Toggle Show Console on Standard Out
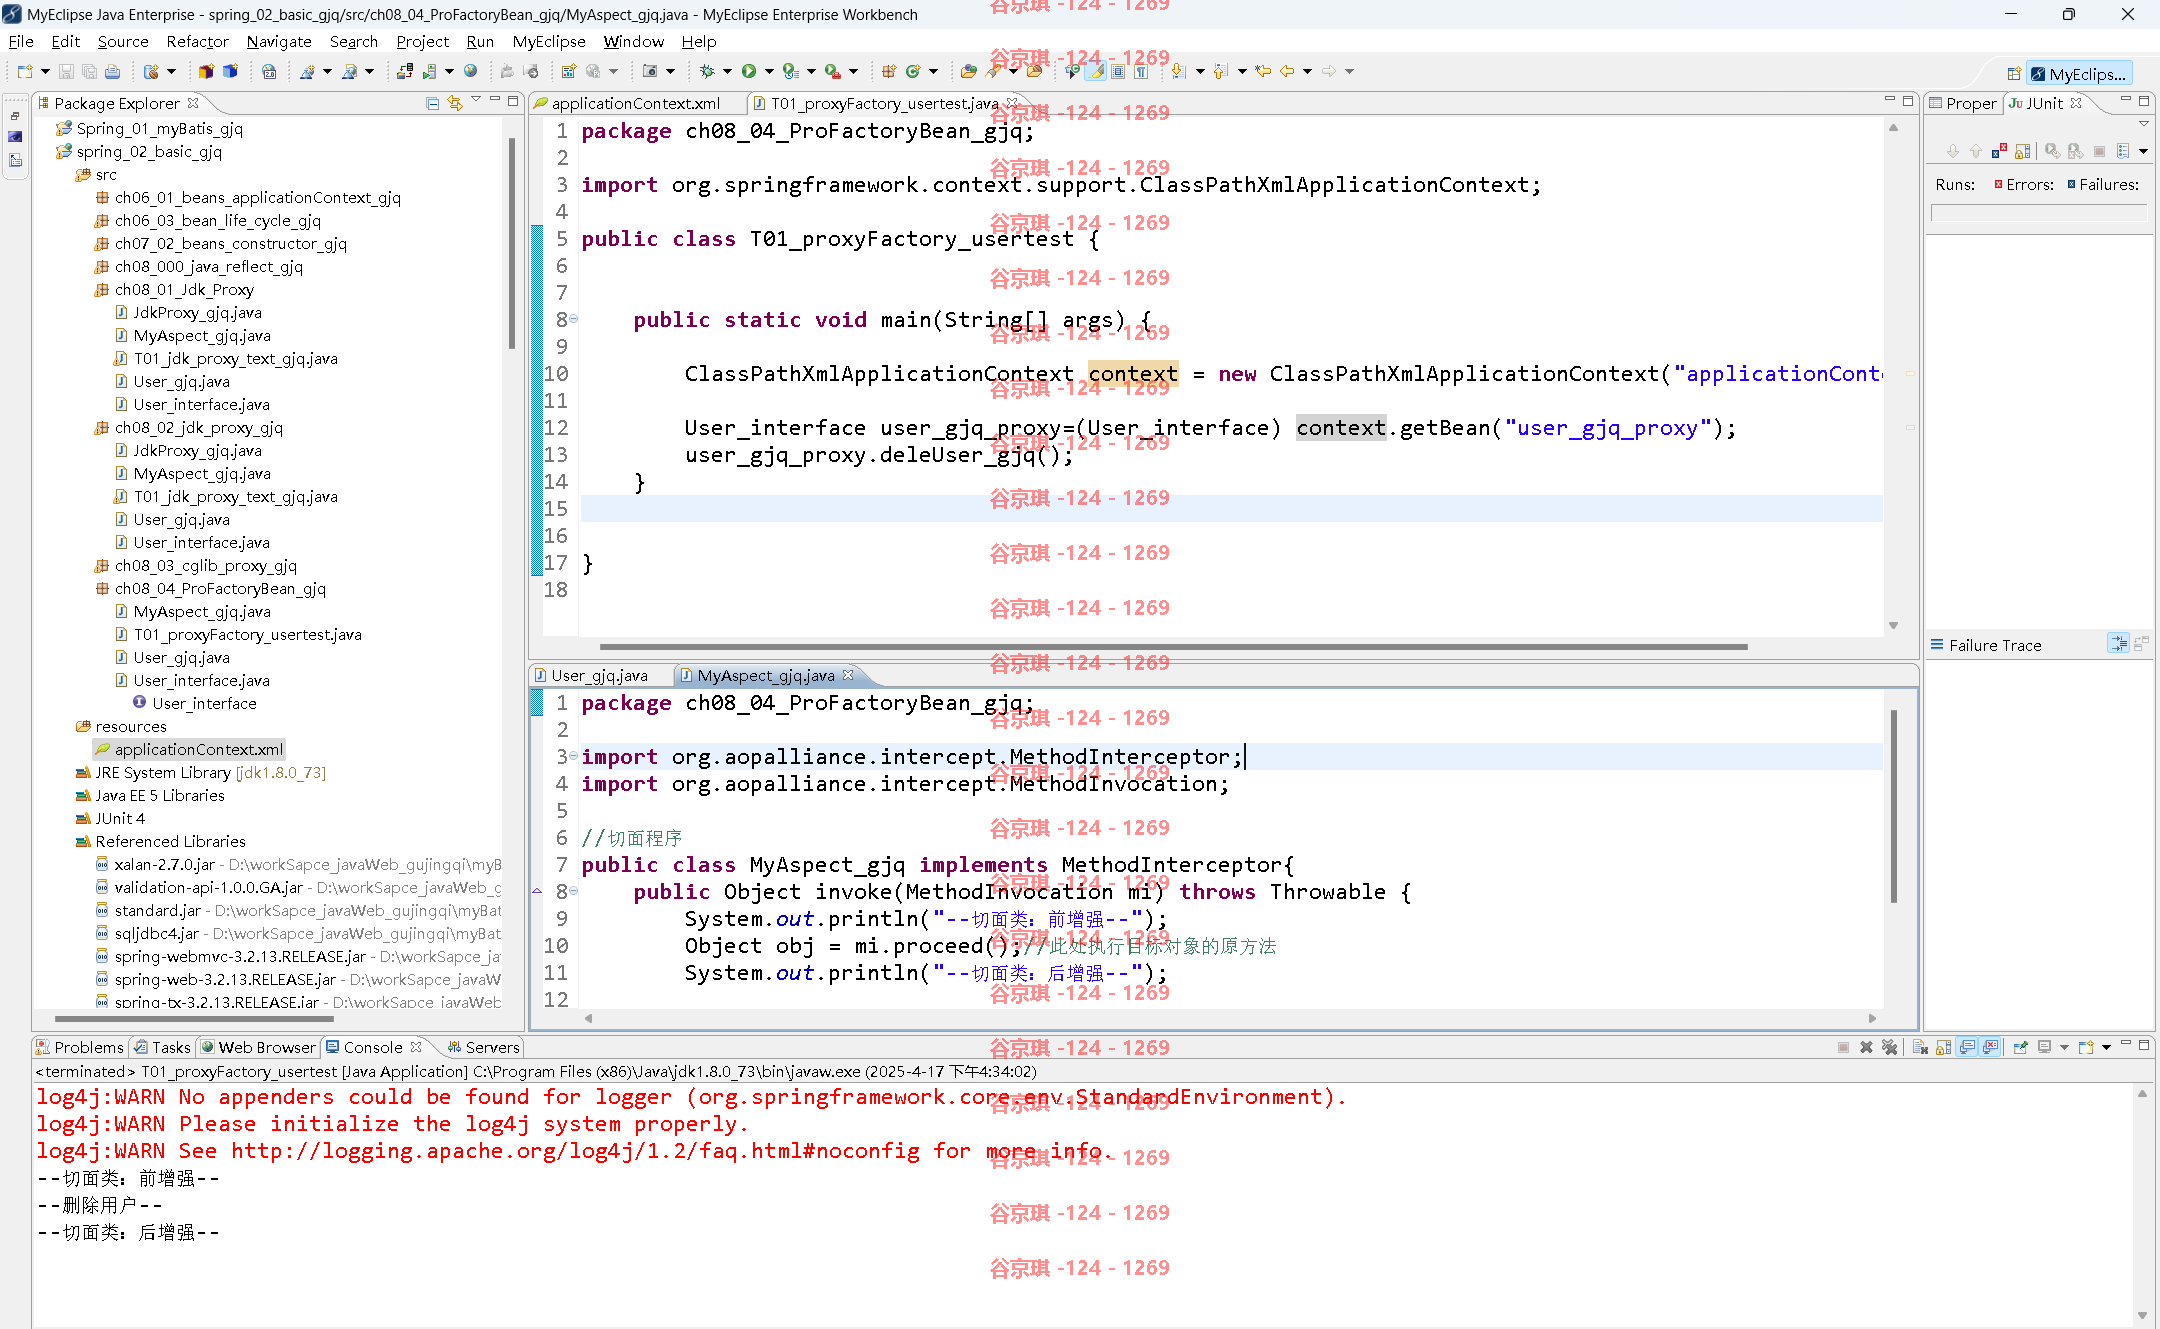Image resolution: width=2160 pixels, height=1329 pixels. click(1967, 1047)
